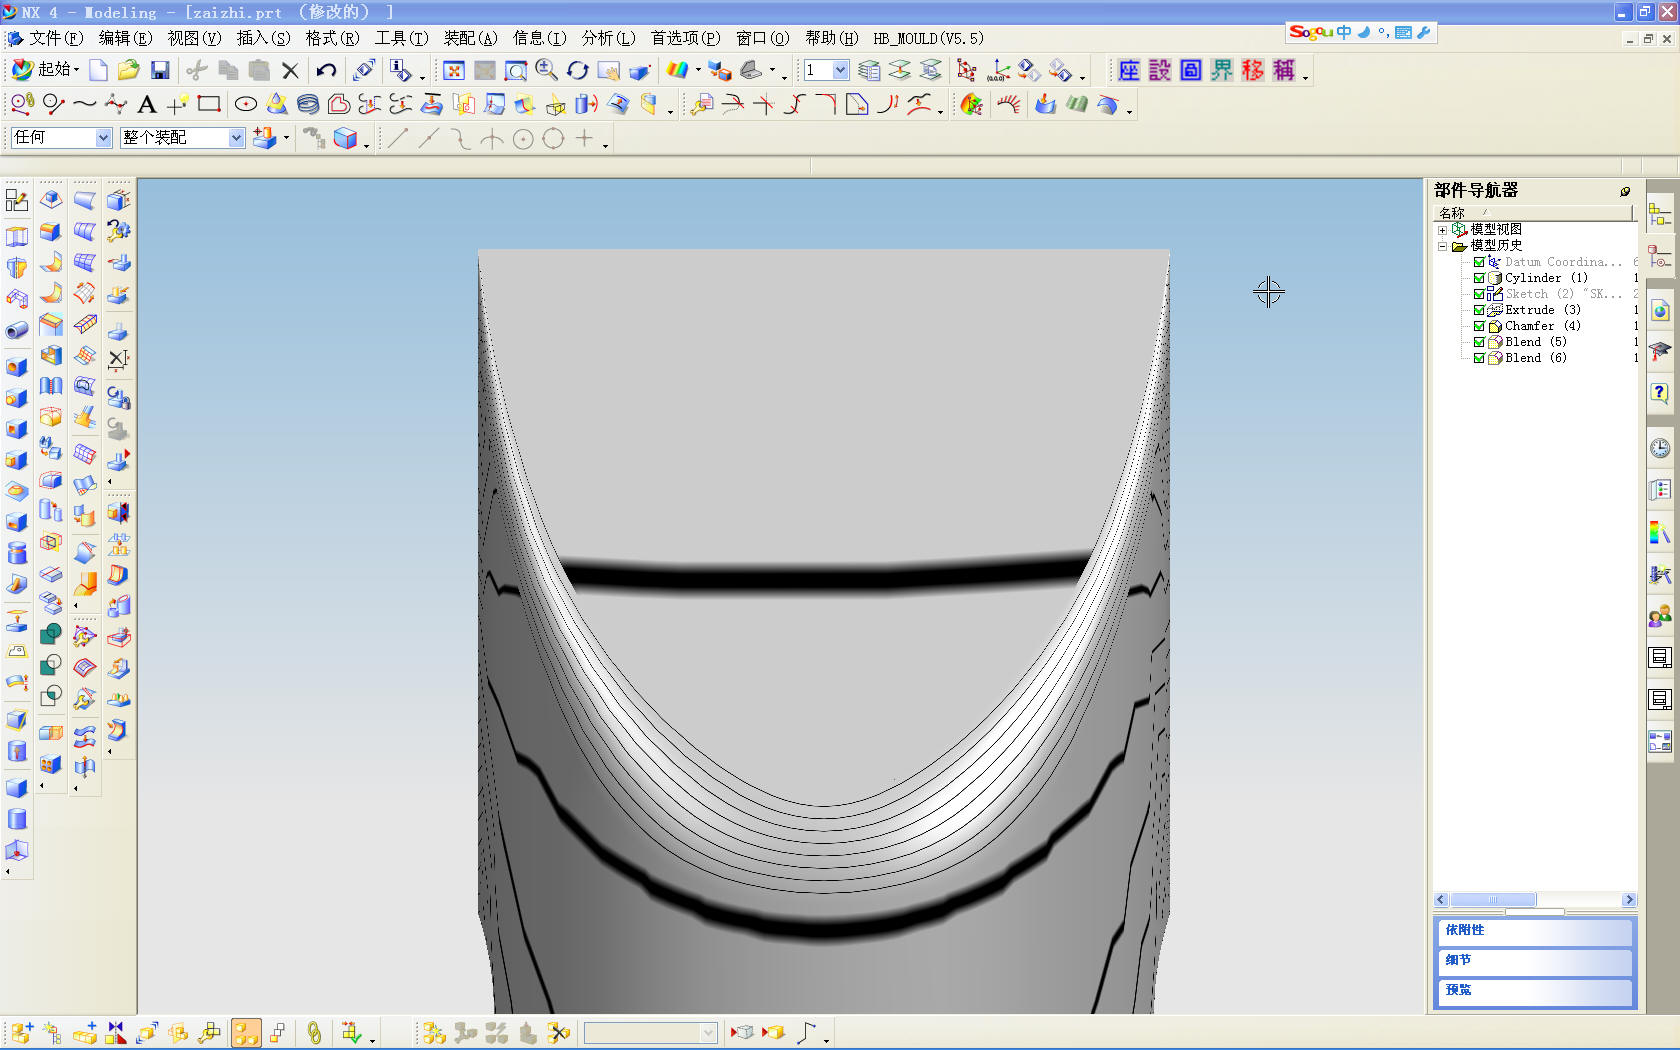Open the Internet Explorer resource bar icon

[x=1660, y=311]
